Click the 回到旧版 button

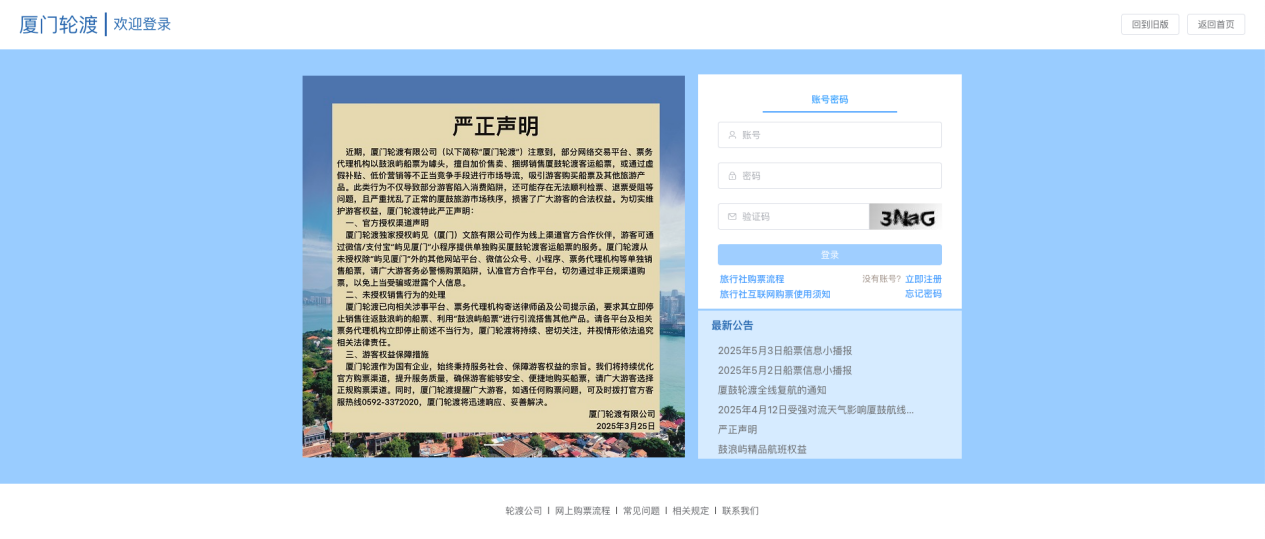click(x=1150, y=25)
